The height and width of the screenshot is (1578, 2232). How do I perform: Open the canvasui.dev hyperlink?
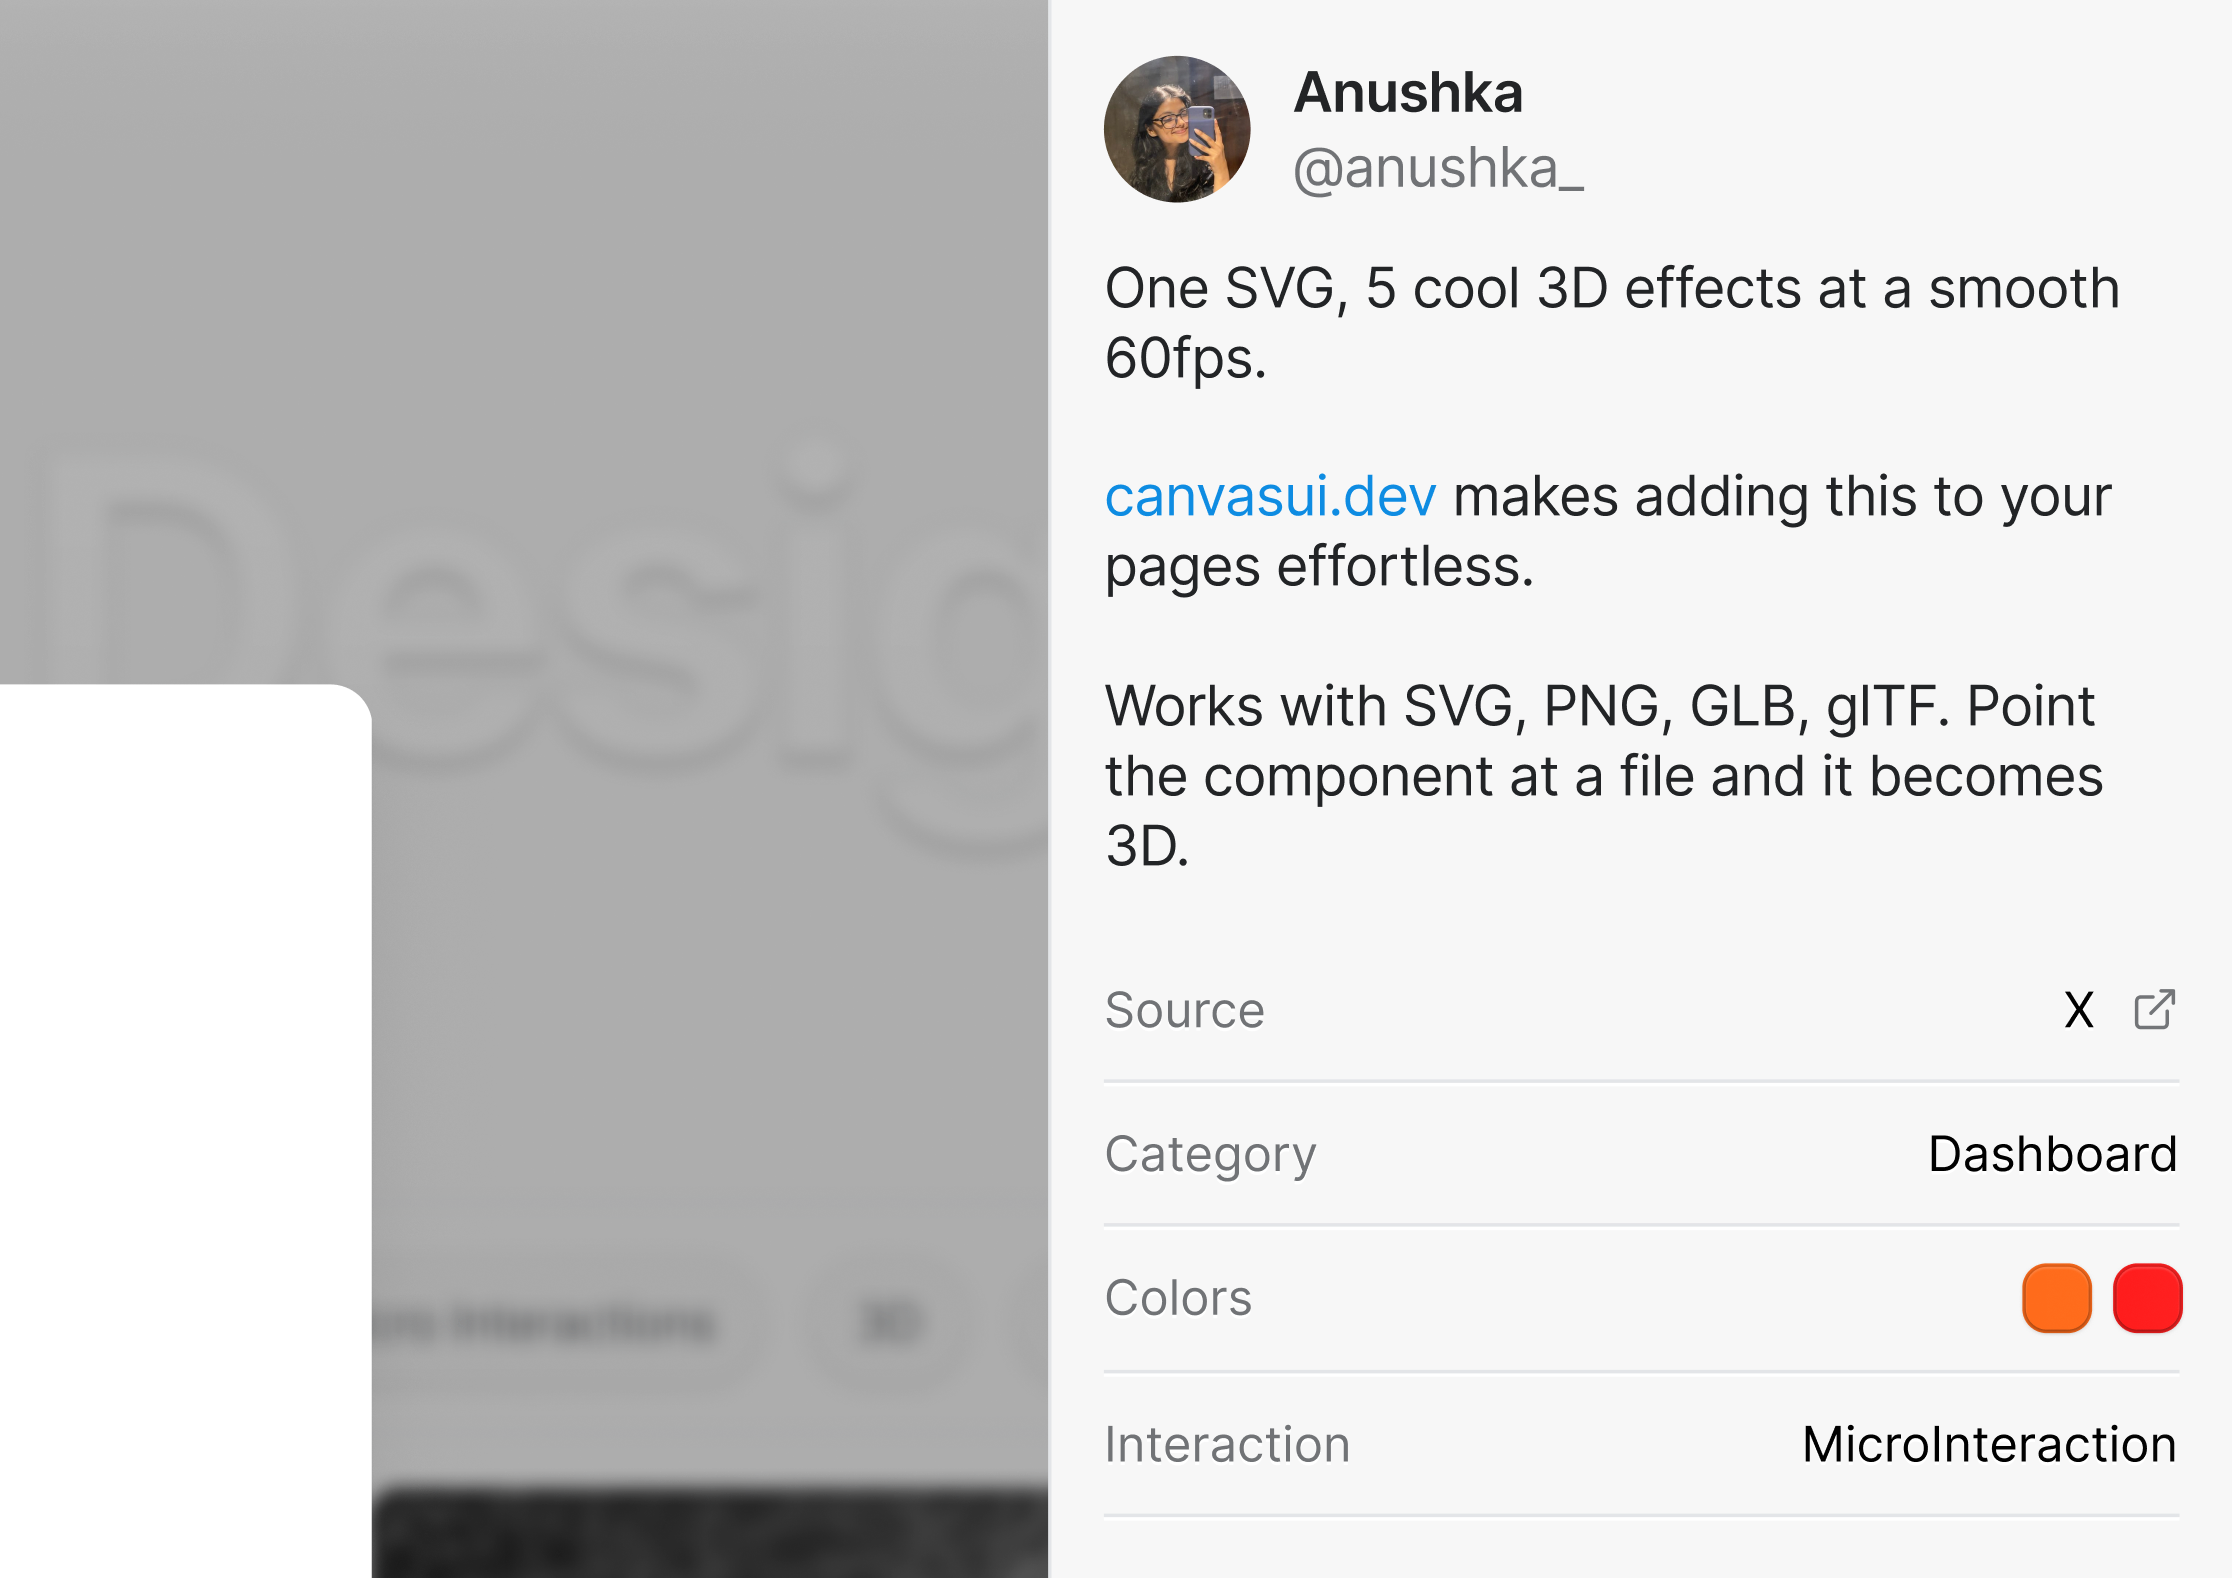point(1270,496)
